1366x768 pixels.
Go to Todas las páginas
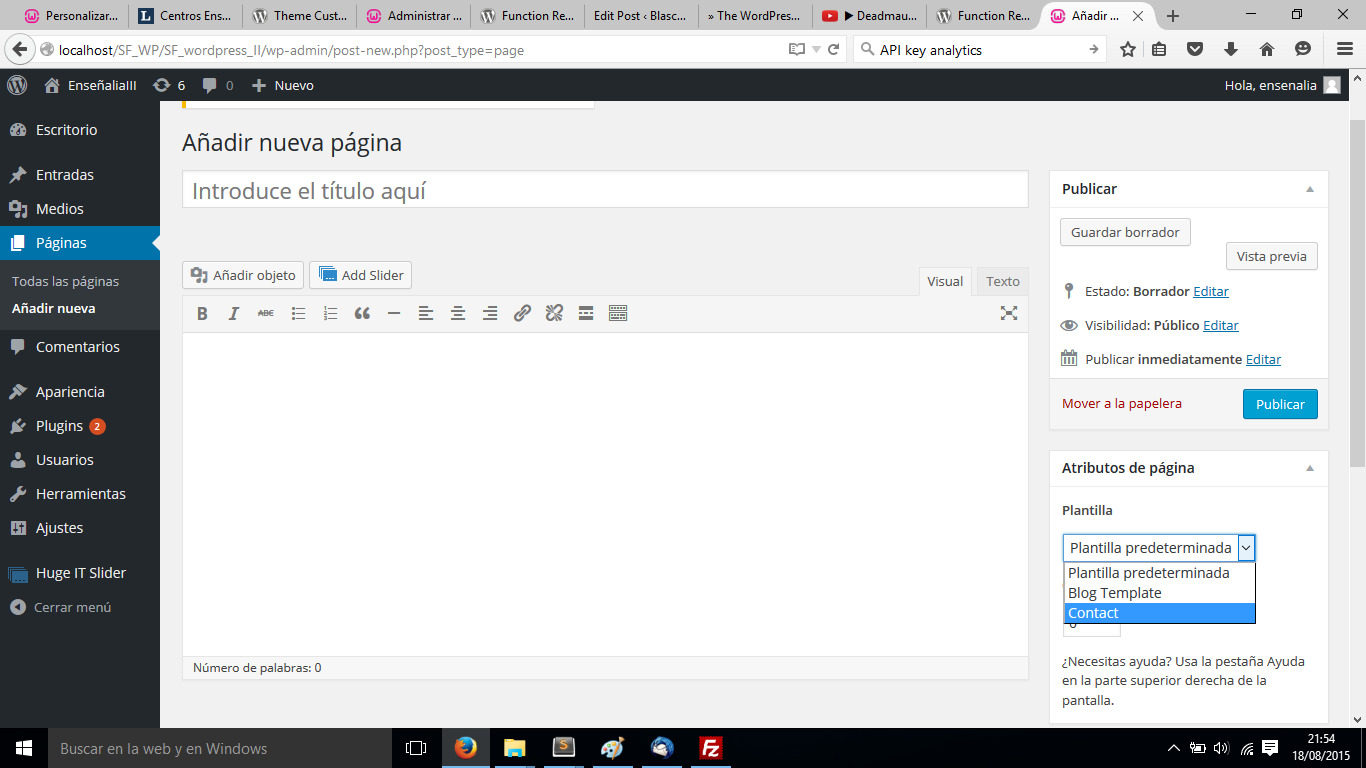point(65,281)
